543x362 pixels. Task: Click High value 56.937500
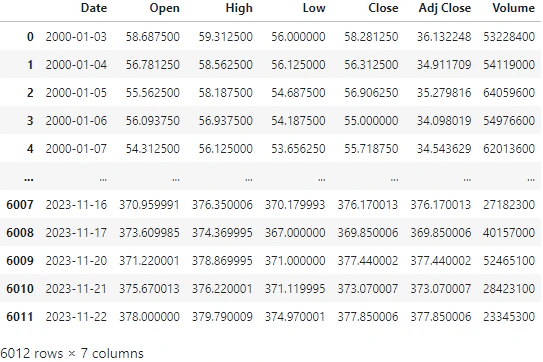point(225,121)
